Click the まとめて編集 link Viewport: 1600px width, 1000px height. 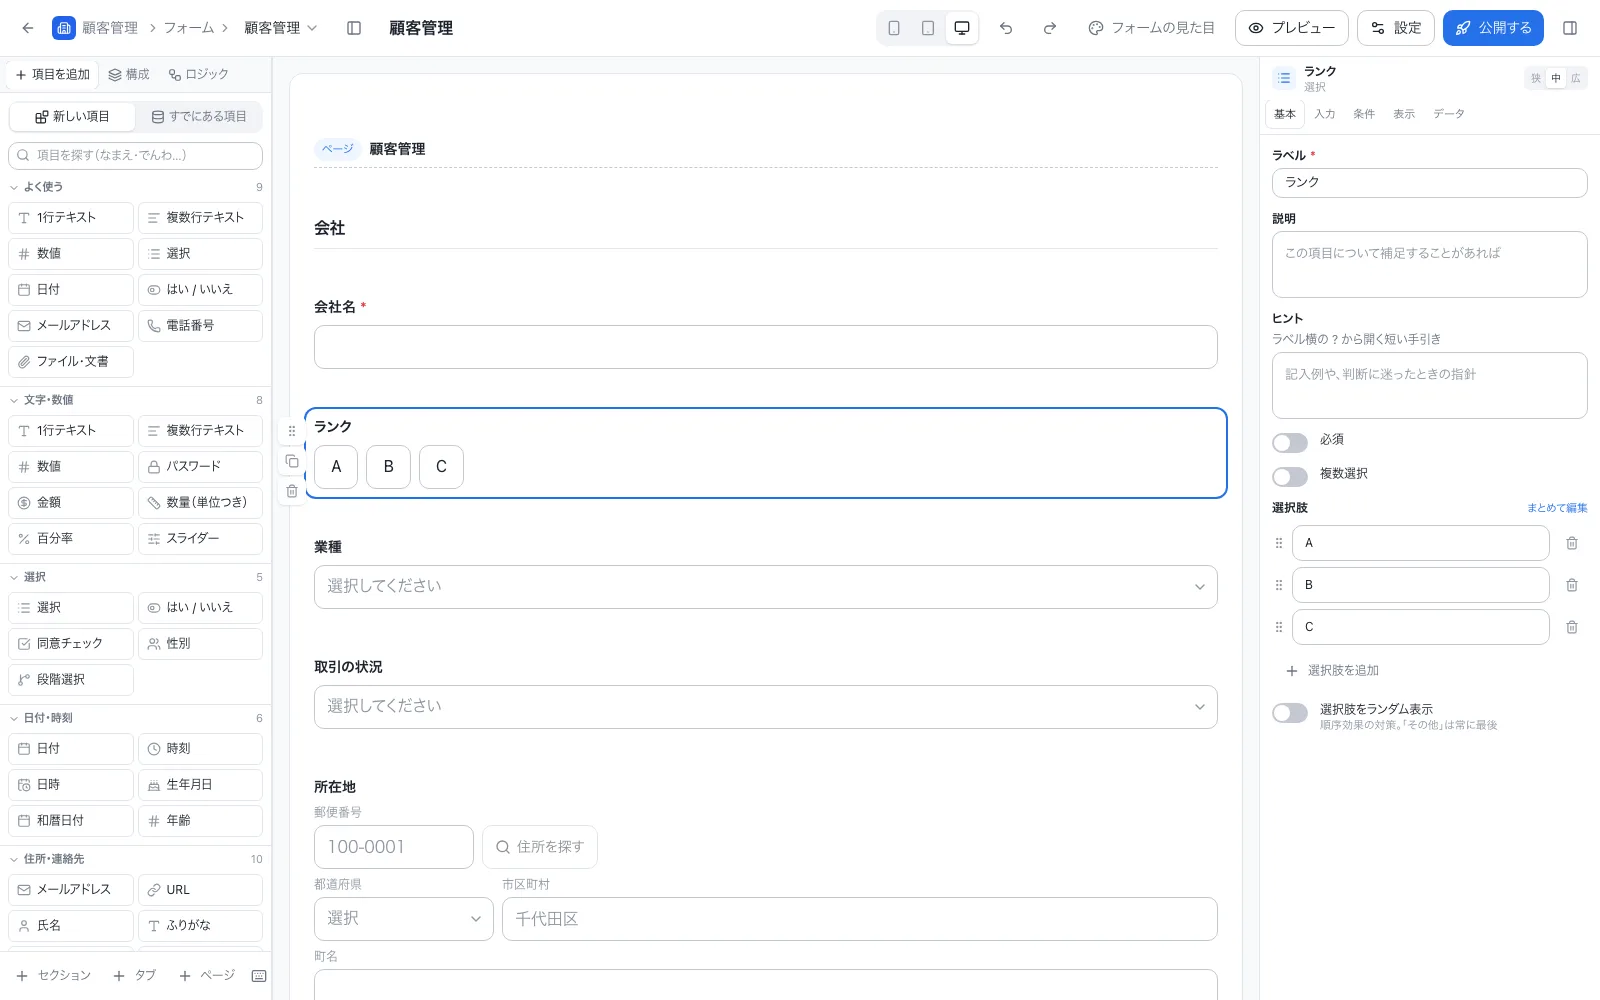tap(1557, 508)
